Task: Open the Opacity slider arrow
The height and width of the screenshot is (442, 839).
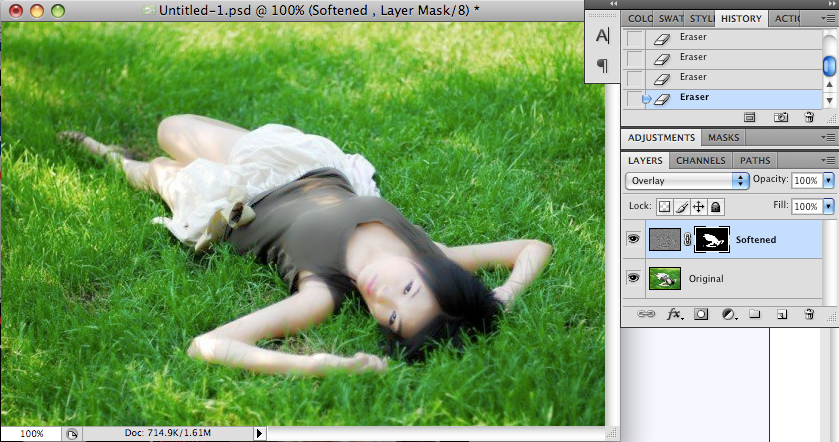Action: (828, 180)
